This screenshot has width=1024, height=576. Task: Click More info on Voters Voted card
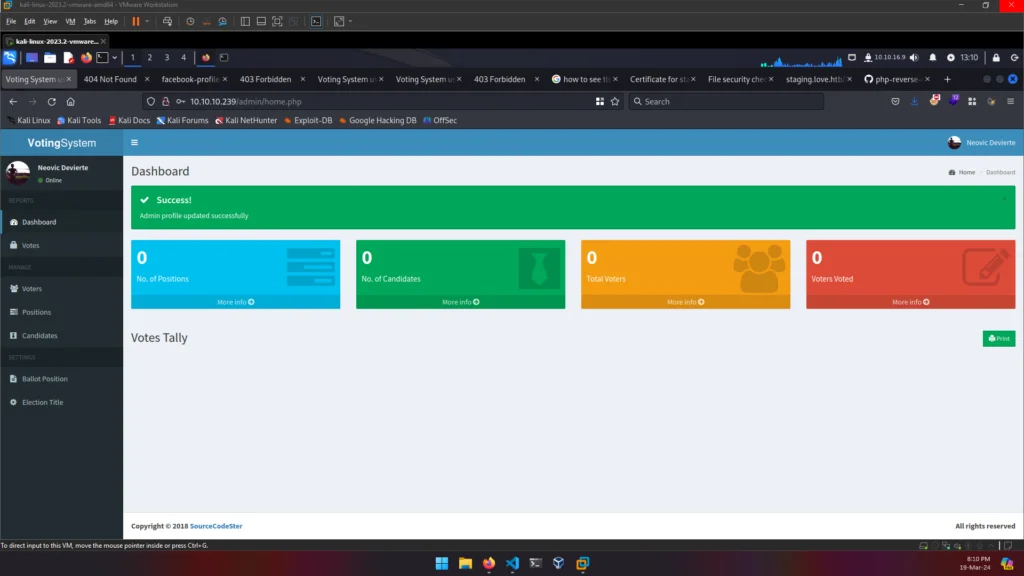pyautogui.click(x=910, y=302)
